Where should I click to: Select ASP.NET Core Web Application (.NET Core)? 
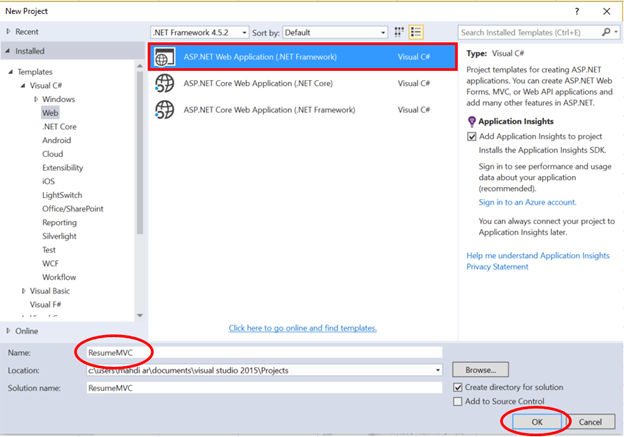(x=303, y=84)
